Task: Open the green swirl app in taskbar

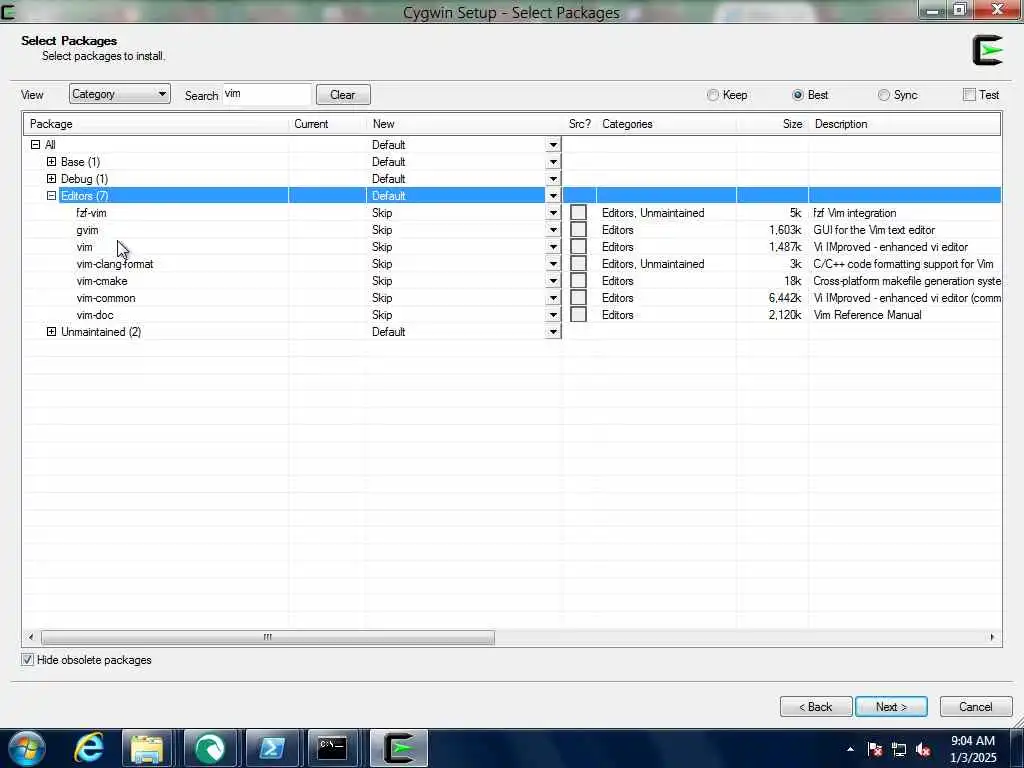Action: click(210, 748)
